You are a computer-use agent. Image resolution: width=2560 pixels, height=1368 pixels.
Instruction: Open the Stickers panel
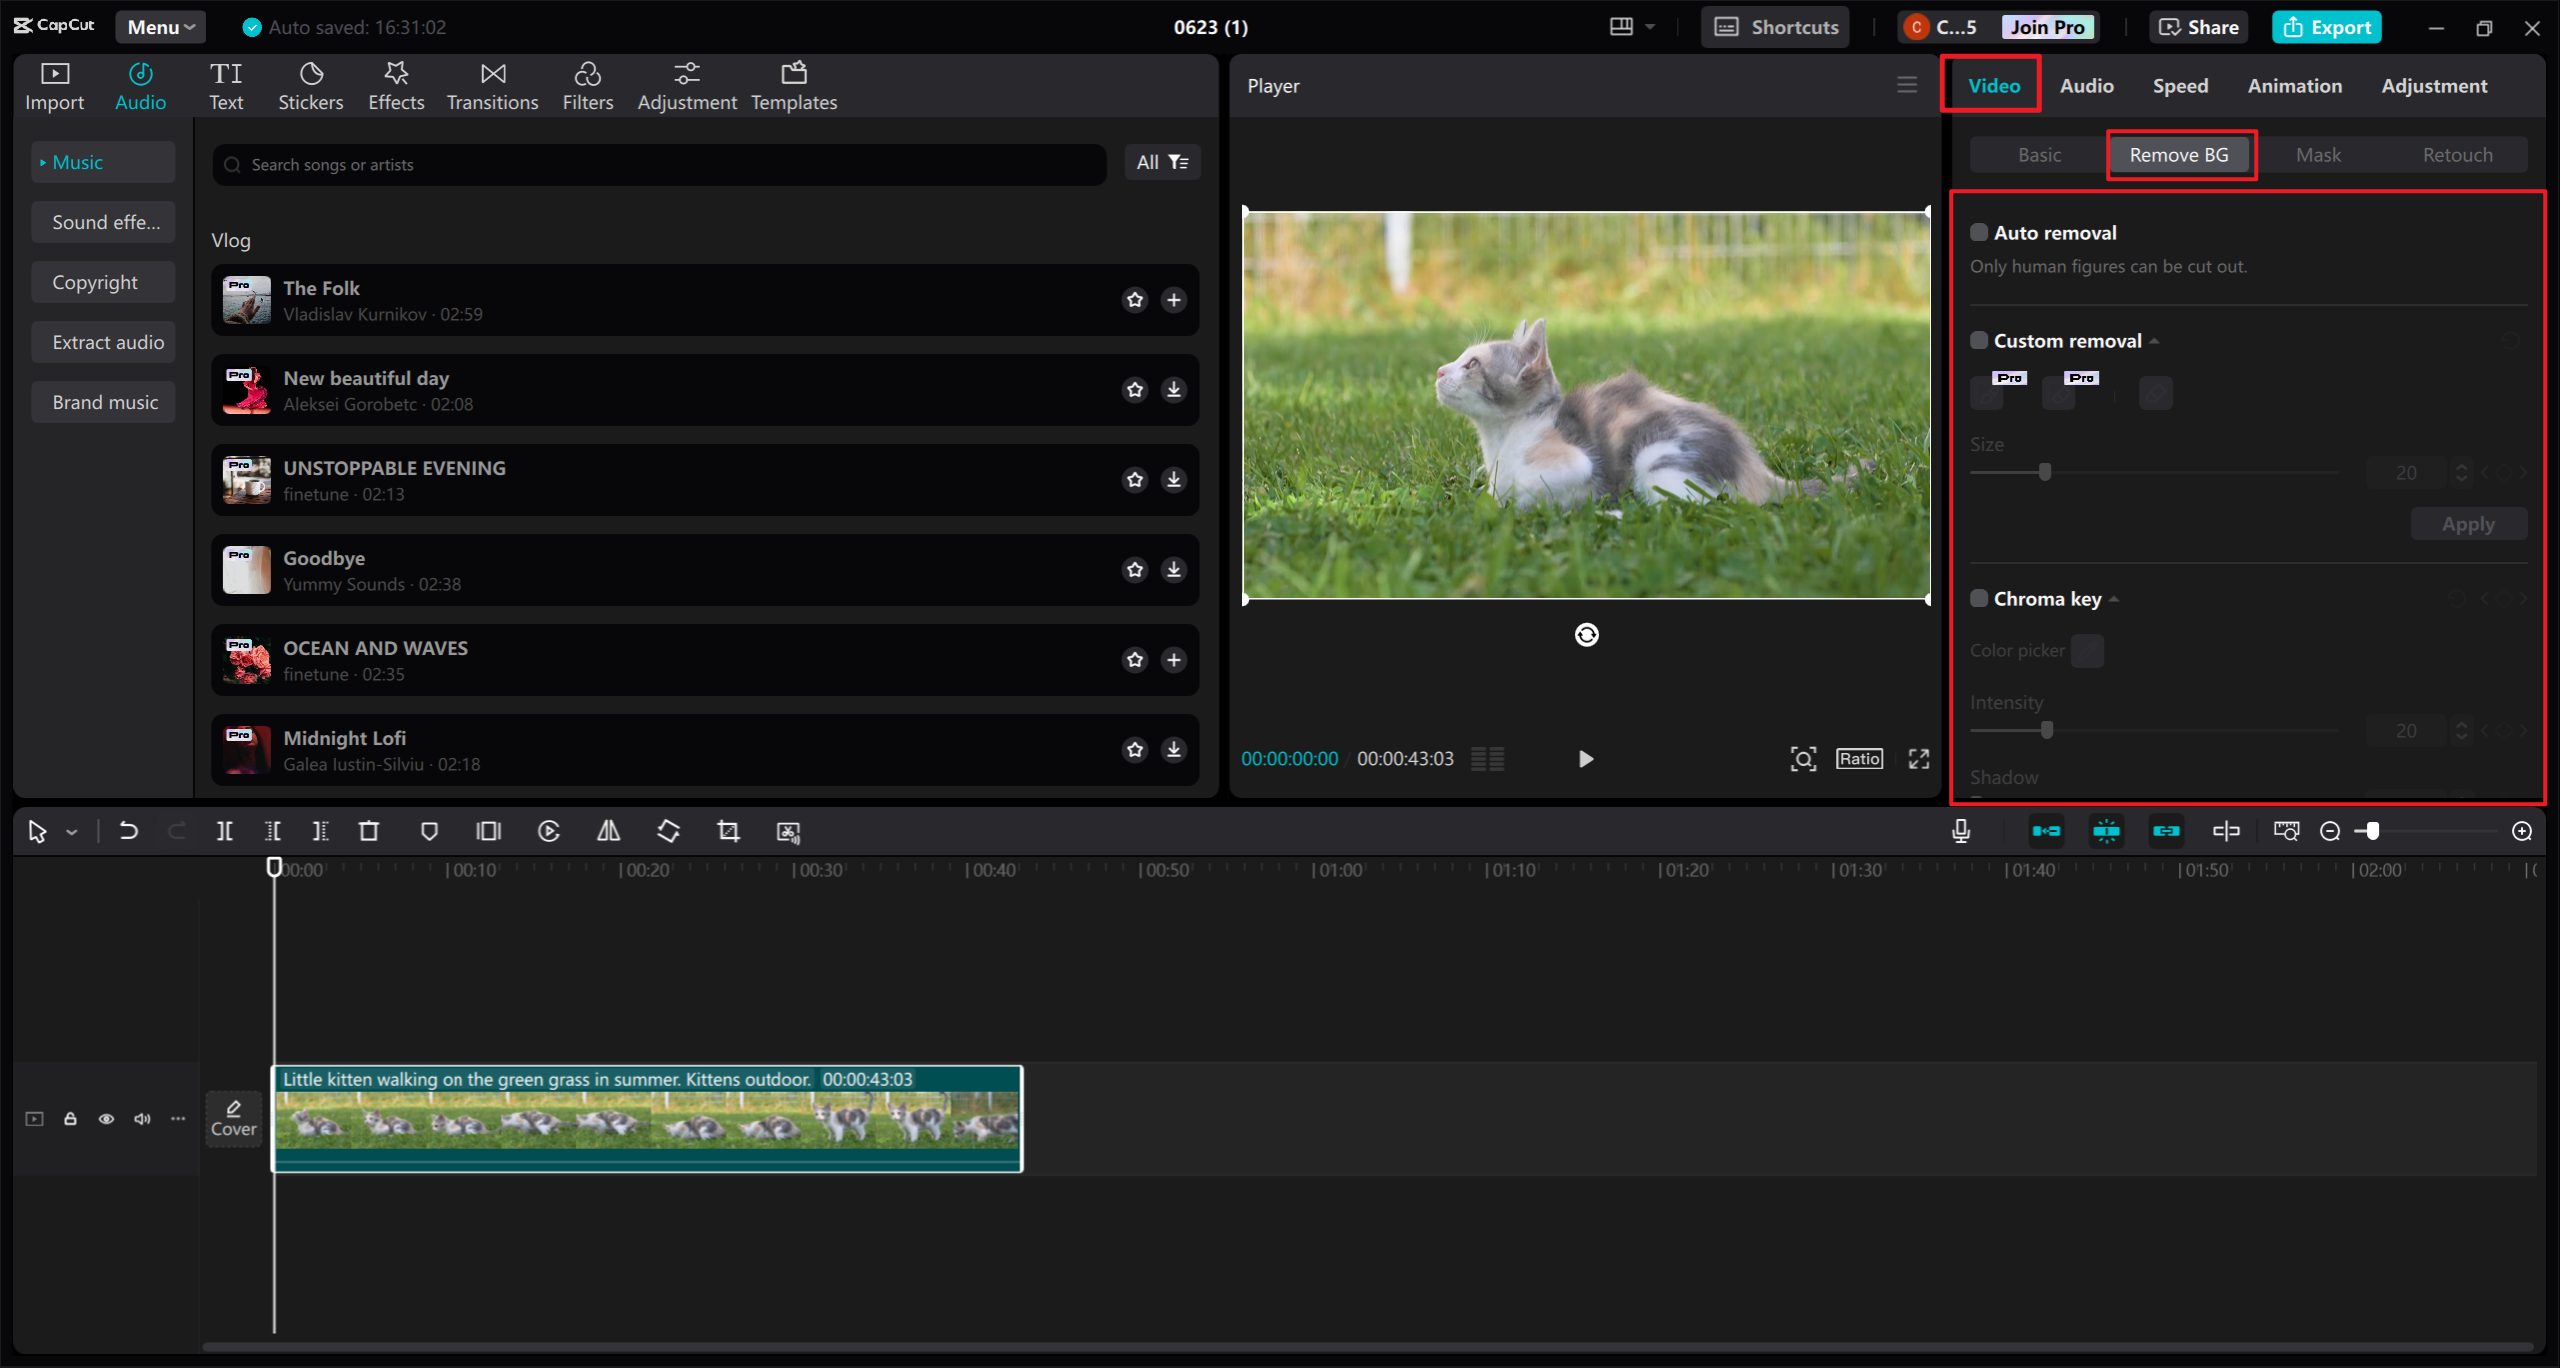[x=310, y=86]
